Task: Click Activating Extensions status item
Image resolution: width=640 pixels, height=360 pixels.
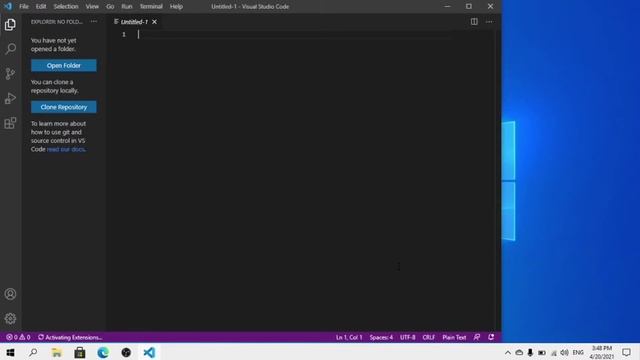Action: 70,337
